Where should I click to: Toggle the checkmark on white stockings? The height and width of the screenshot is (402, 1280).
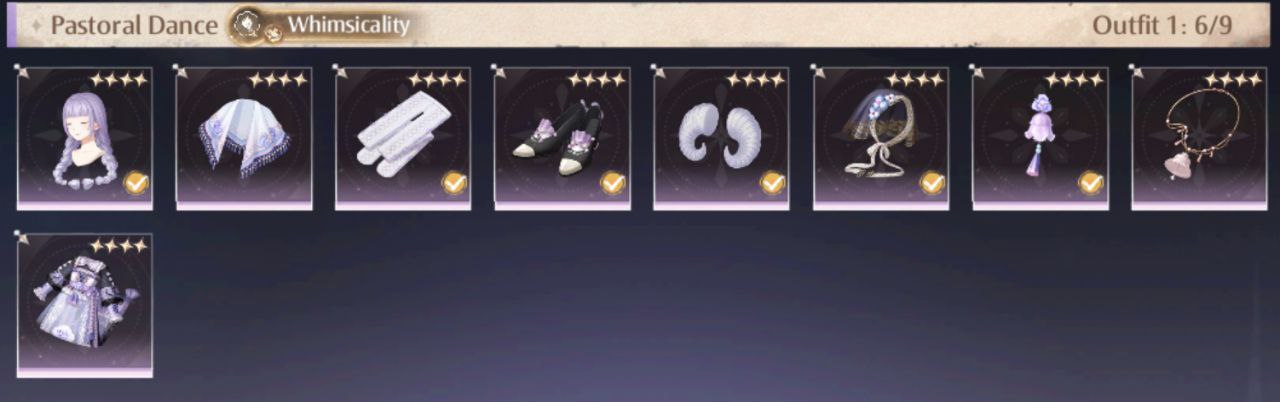tap(454, 183)
